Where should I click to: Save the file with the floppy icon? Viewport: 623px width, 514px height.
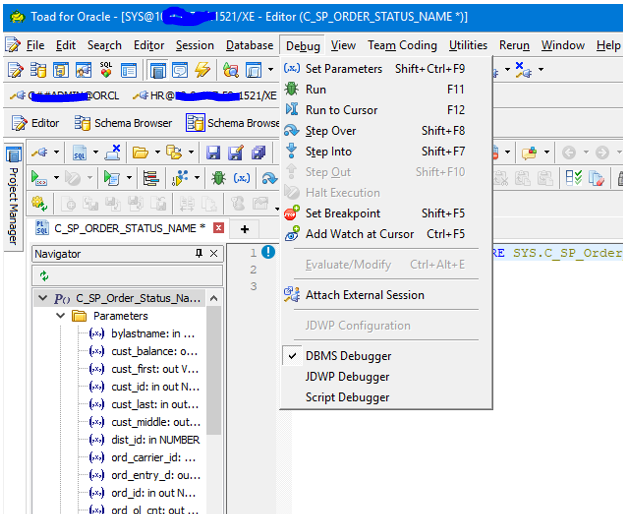(x=213, y=153)
